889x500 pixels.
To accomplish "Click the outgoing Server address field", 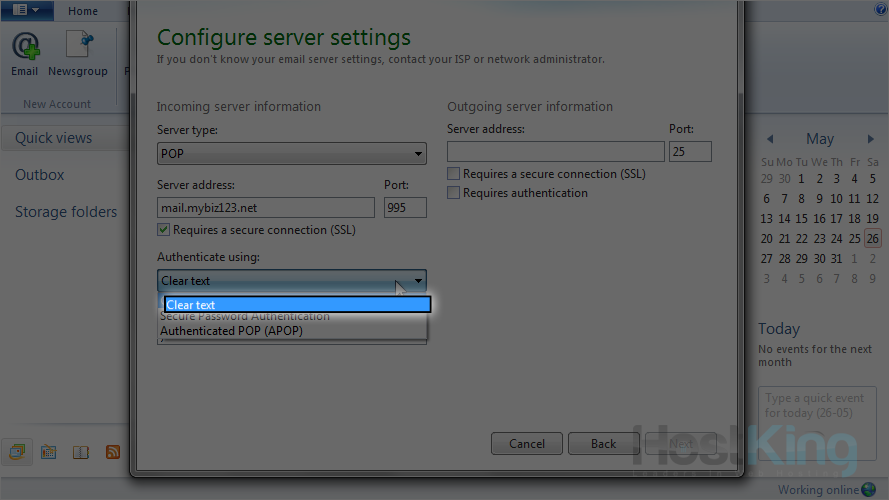I will (x=555, y=152).
